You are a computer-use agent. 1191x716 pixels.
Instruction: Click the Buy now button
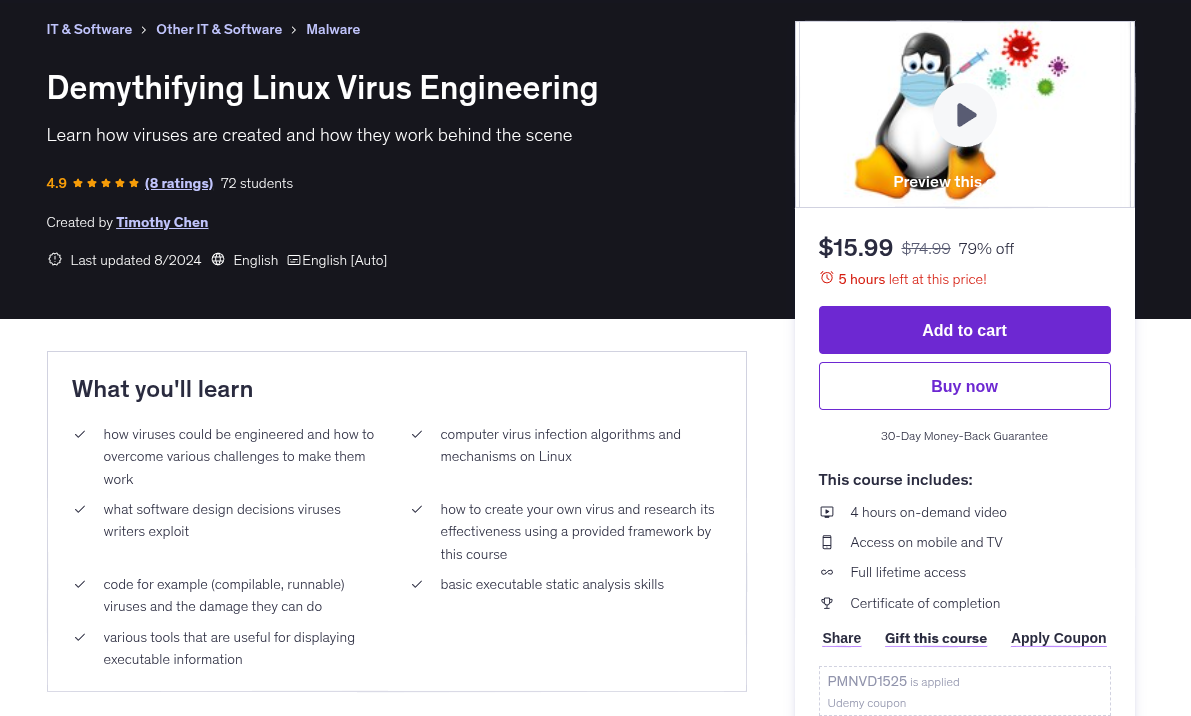click(x=965, y=386)
